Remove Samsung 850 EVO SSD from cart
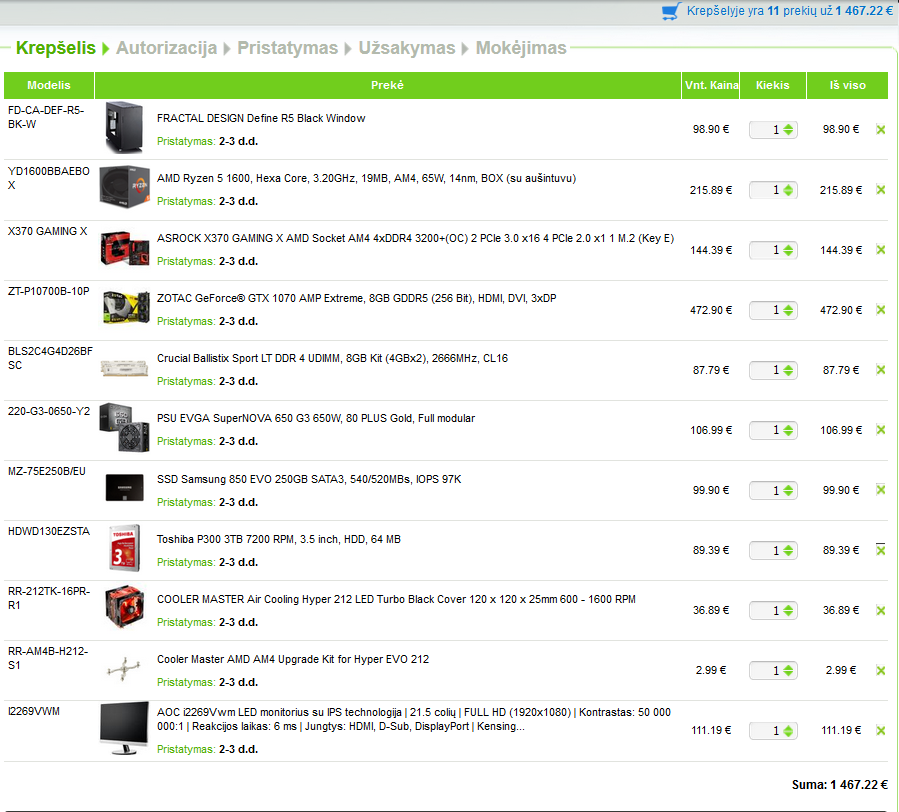Viewport: 899px width, 812px height. pos(881,490)
